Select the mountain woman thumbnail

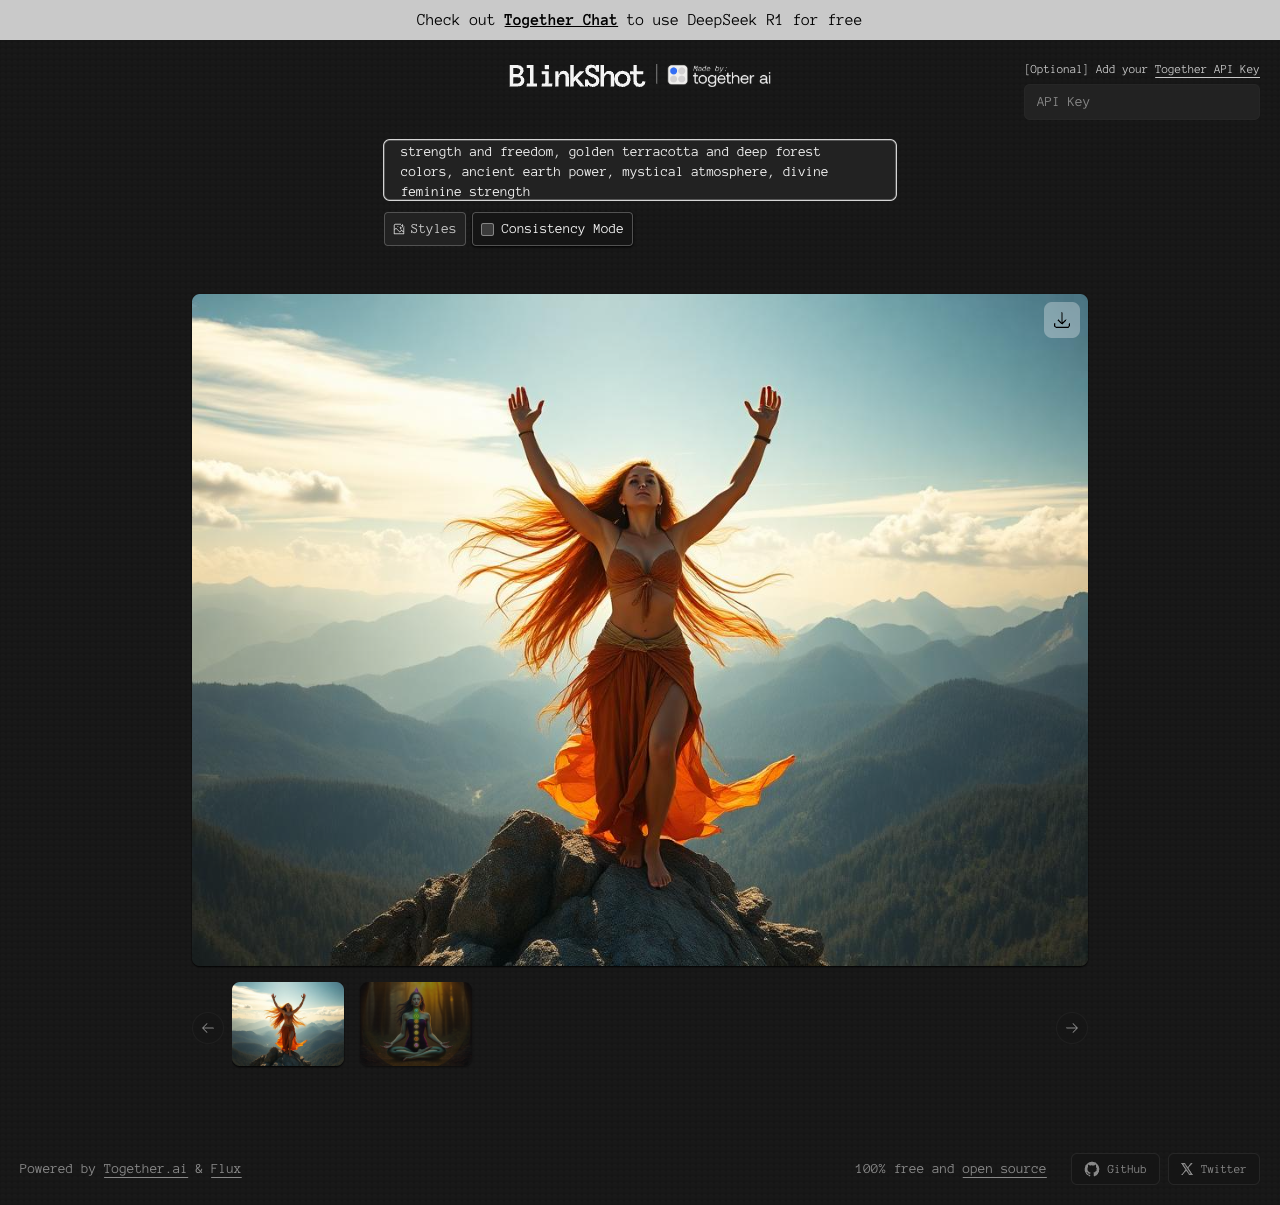click(x=288, y=1024)
